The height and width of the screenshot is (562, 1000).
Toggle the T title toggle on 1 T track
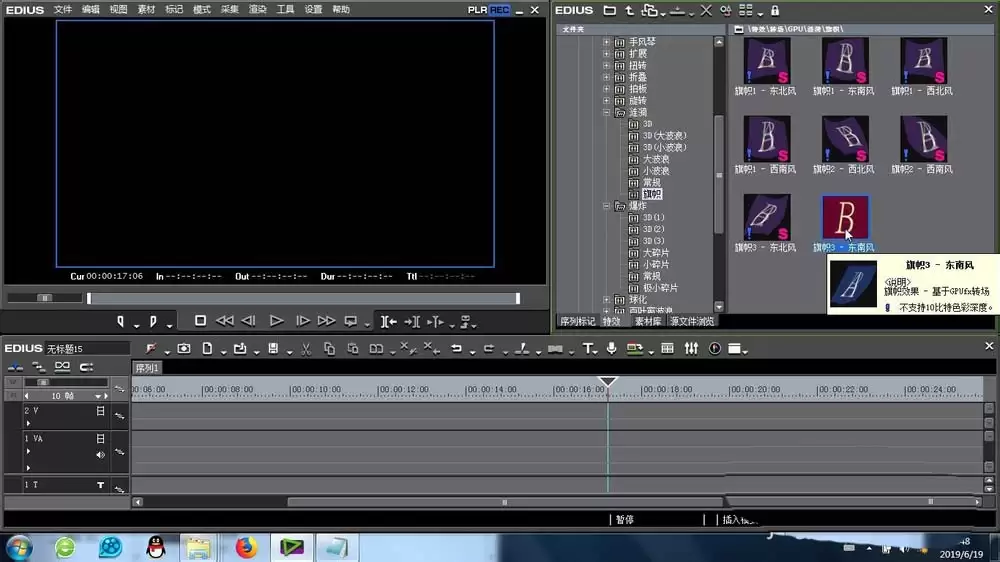coord(100,485)
